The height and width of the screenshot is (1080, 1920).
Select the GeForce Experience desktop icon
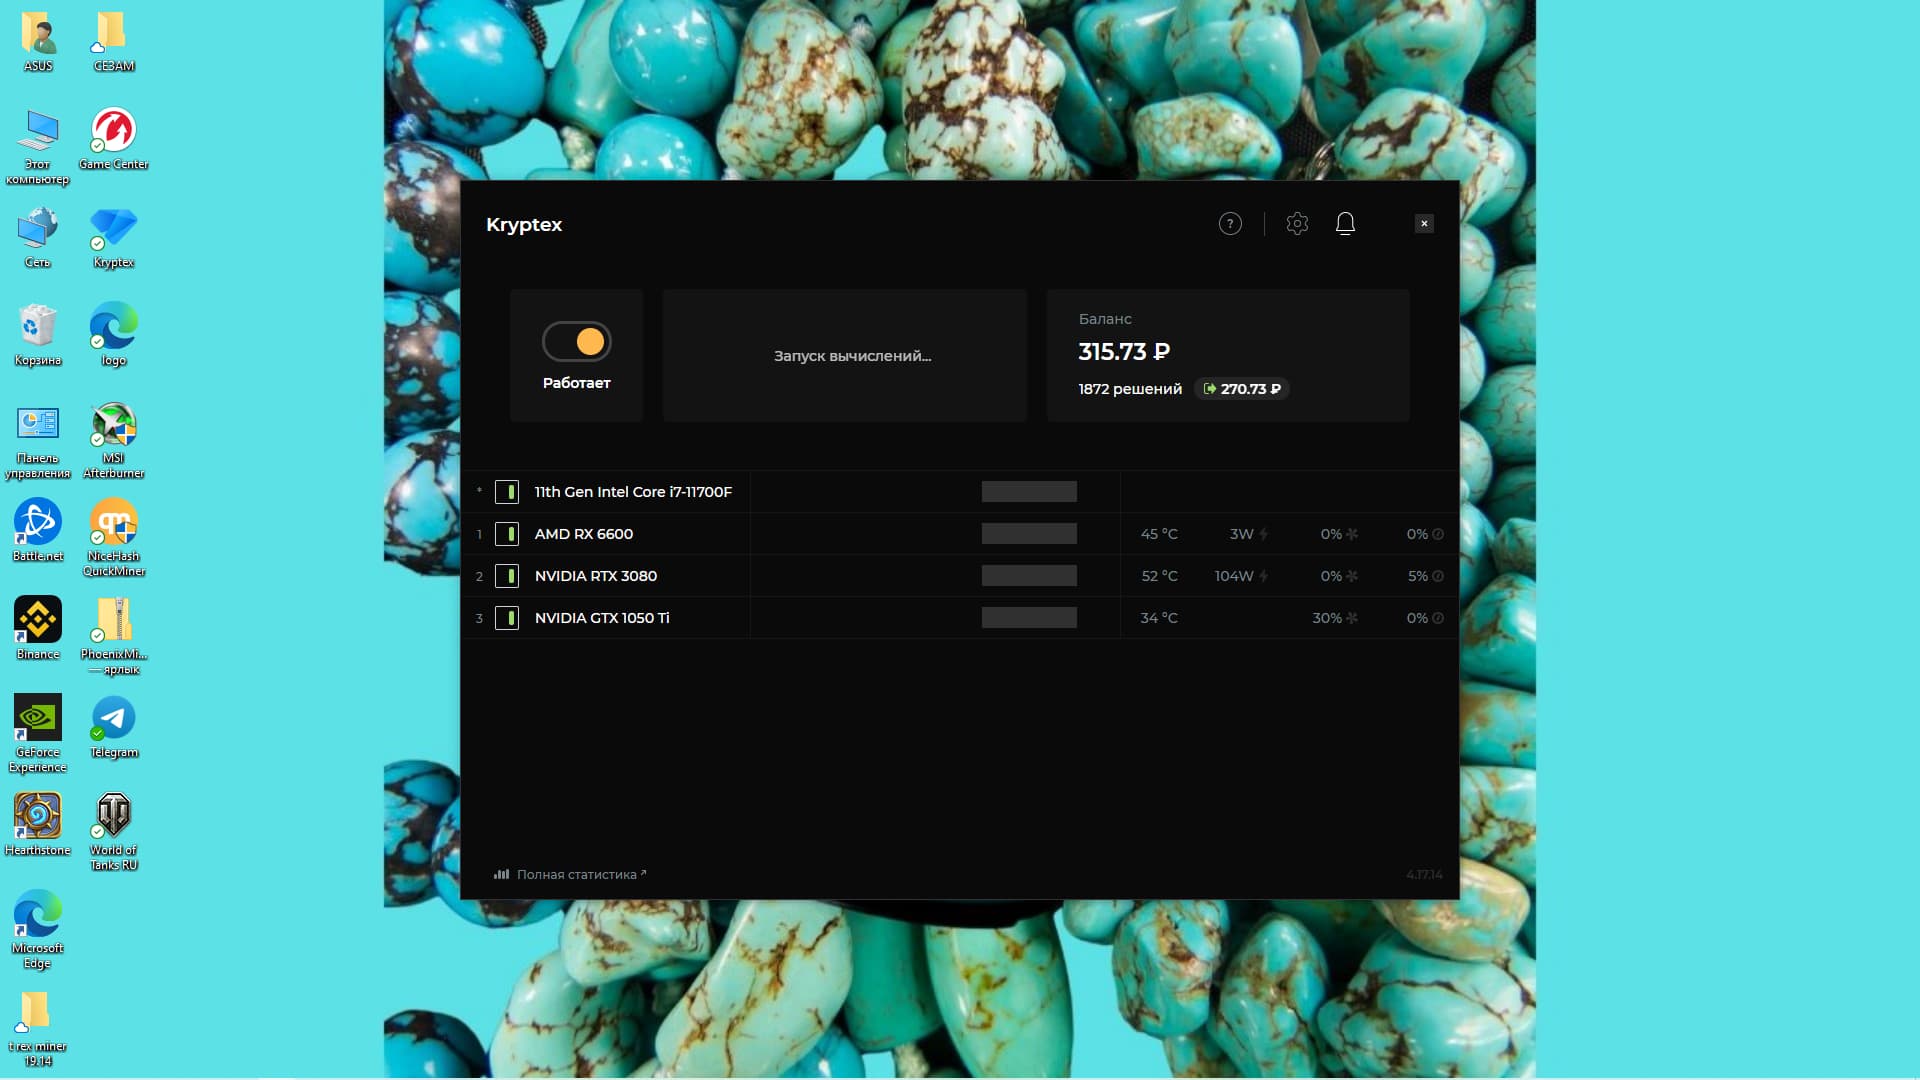tap(38, 734)
